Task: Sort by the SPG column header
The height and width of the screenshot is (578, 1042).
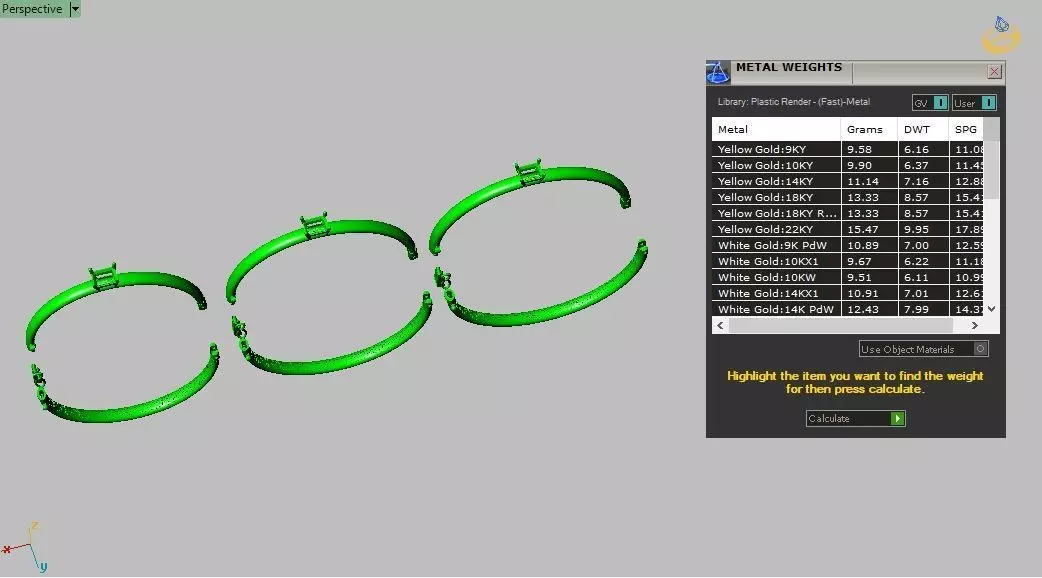Action: 966,130
